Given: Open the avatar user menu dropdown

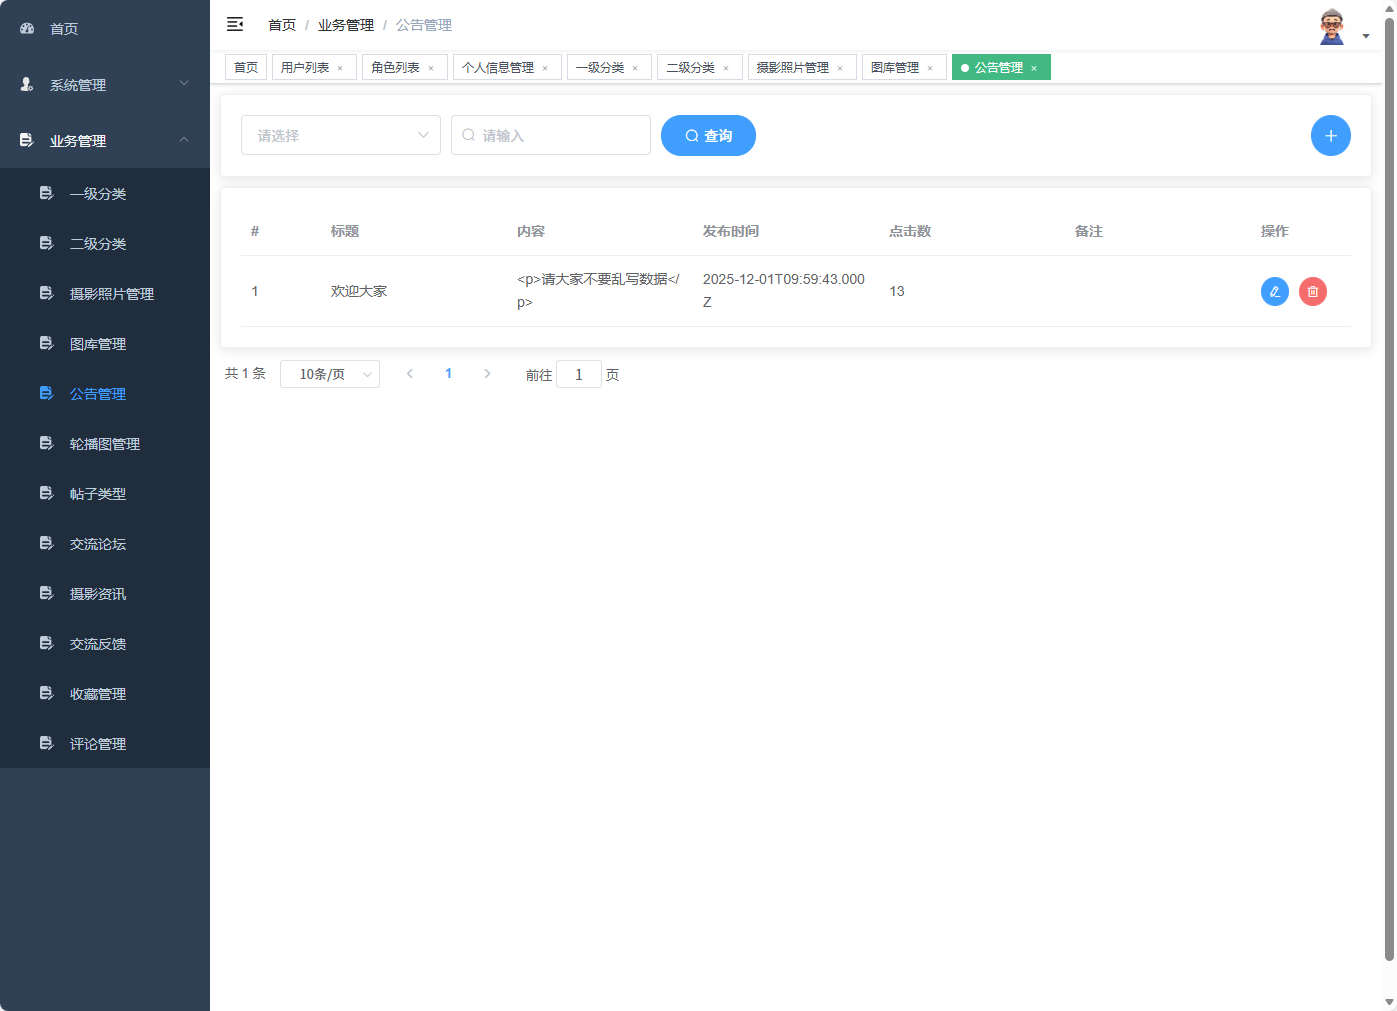Looking at the screenshot, I should (1331, 25).
